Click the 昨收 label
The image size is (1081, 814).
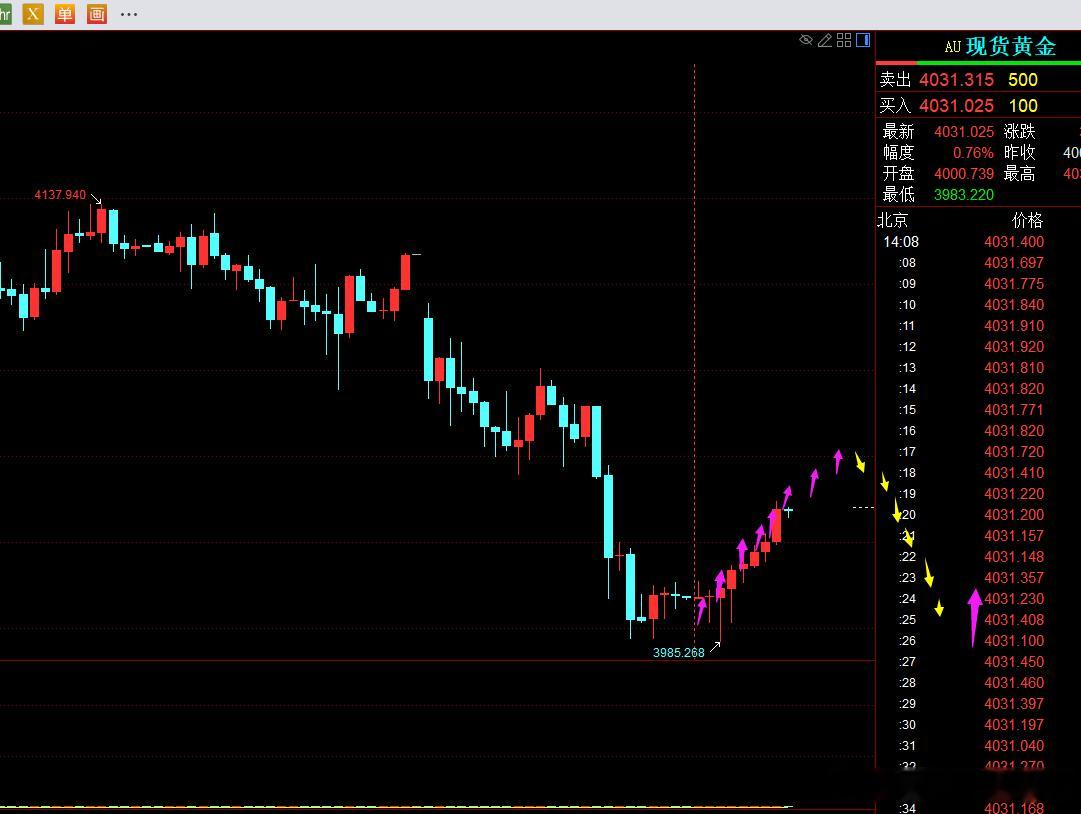pyautogui.click(x=1020, y=152)
